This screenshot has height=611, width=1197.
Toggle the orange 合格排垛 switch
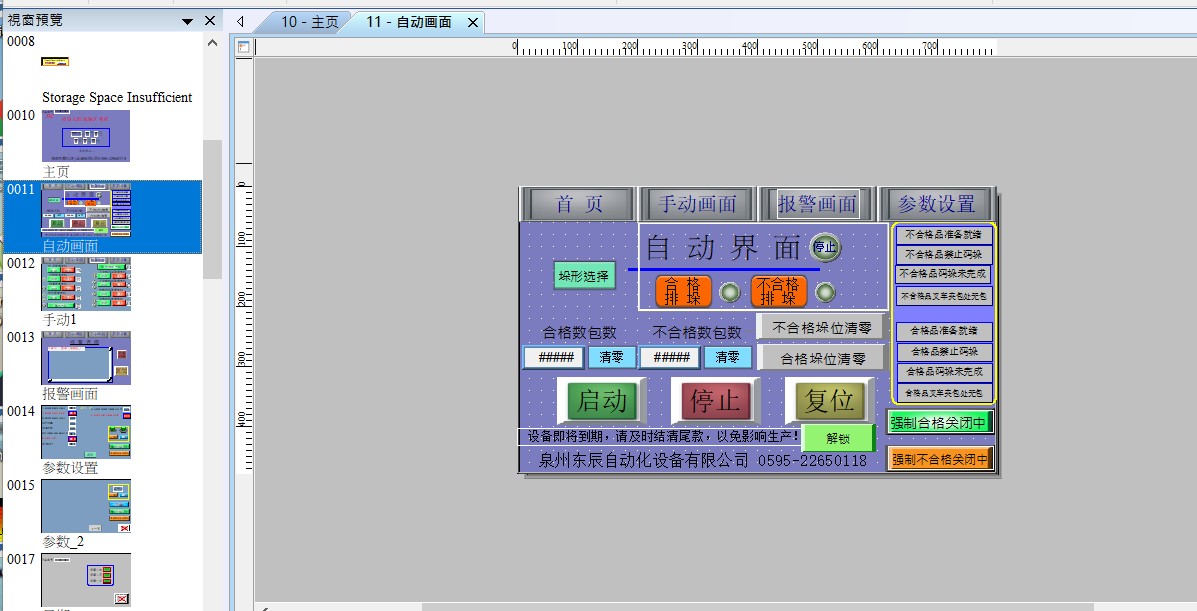(683, 291)
